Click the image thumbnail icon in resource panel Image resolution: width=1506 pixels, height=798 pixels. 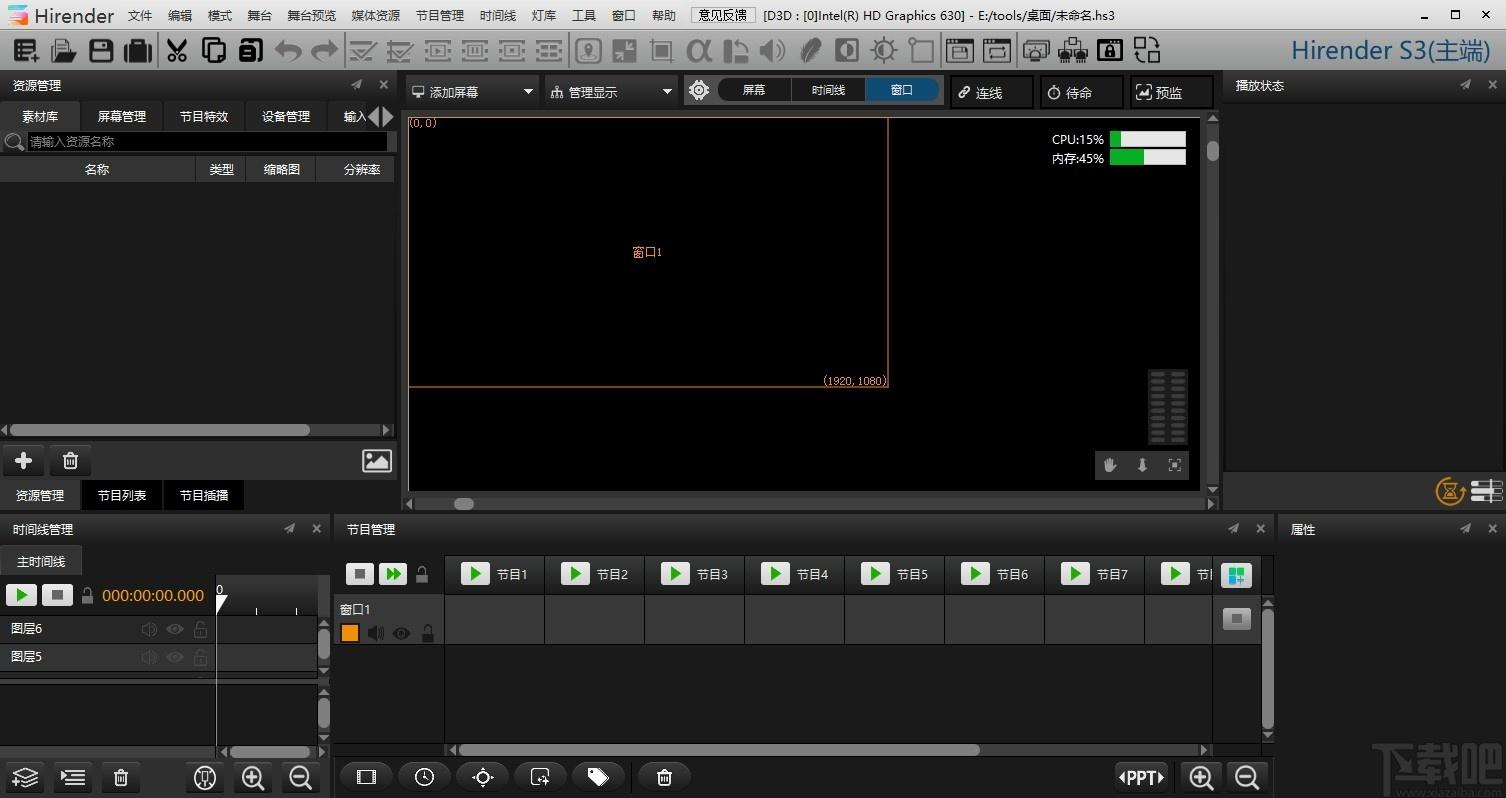click(x=376, y=461)
